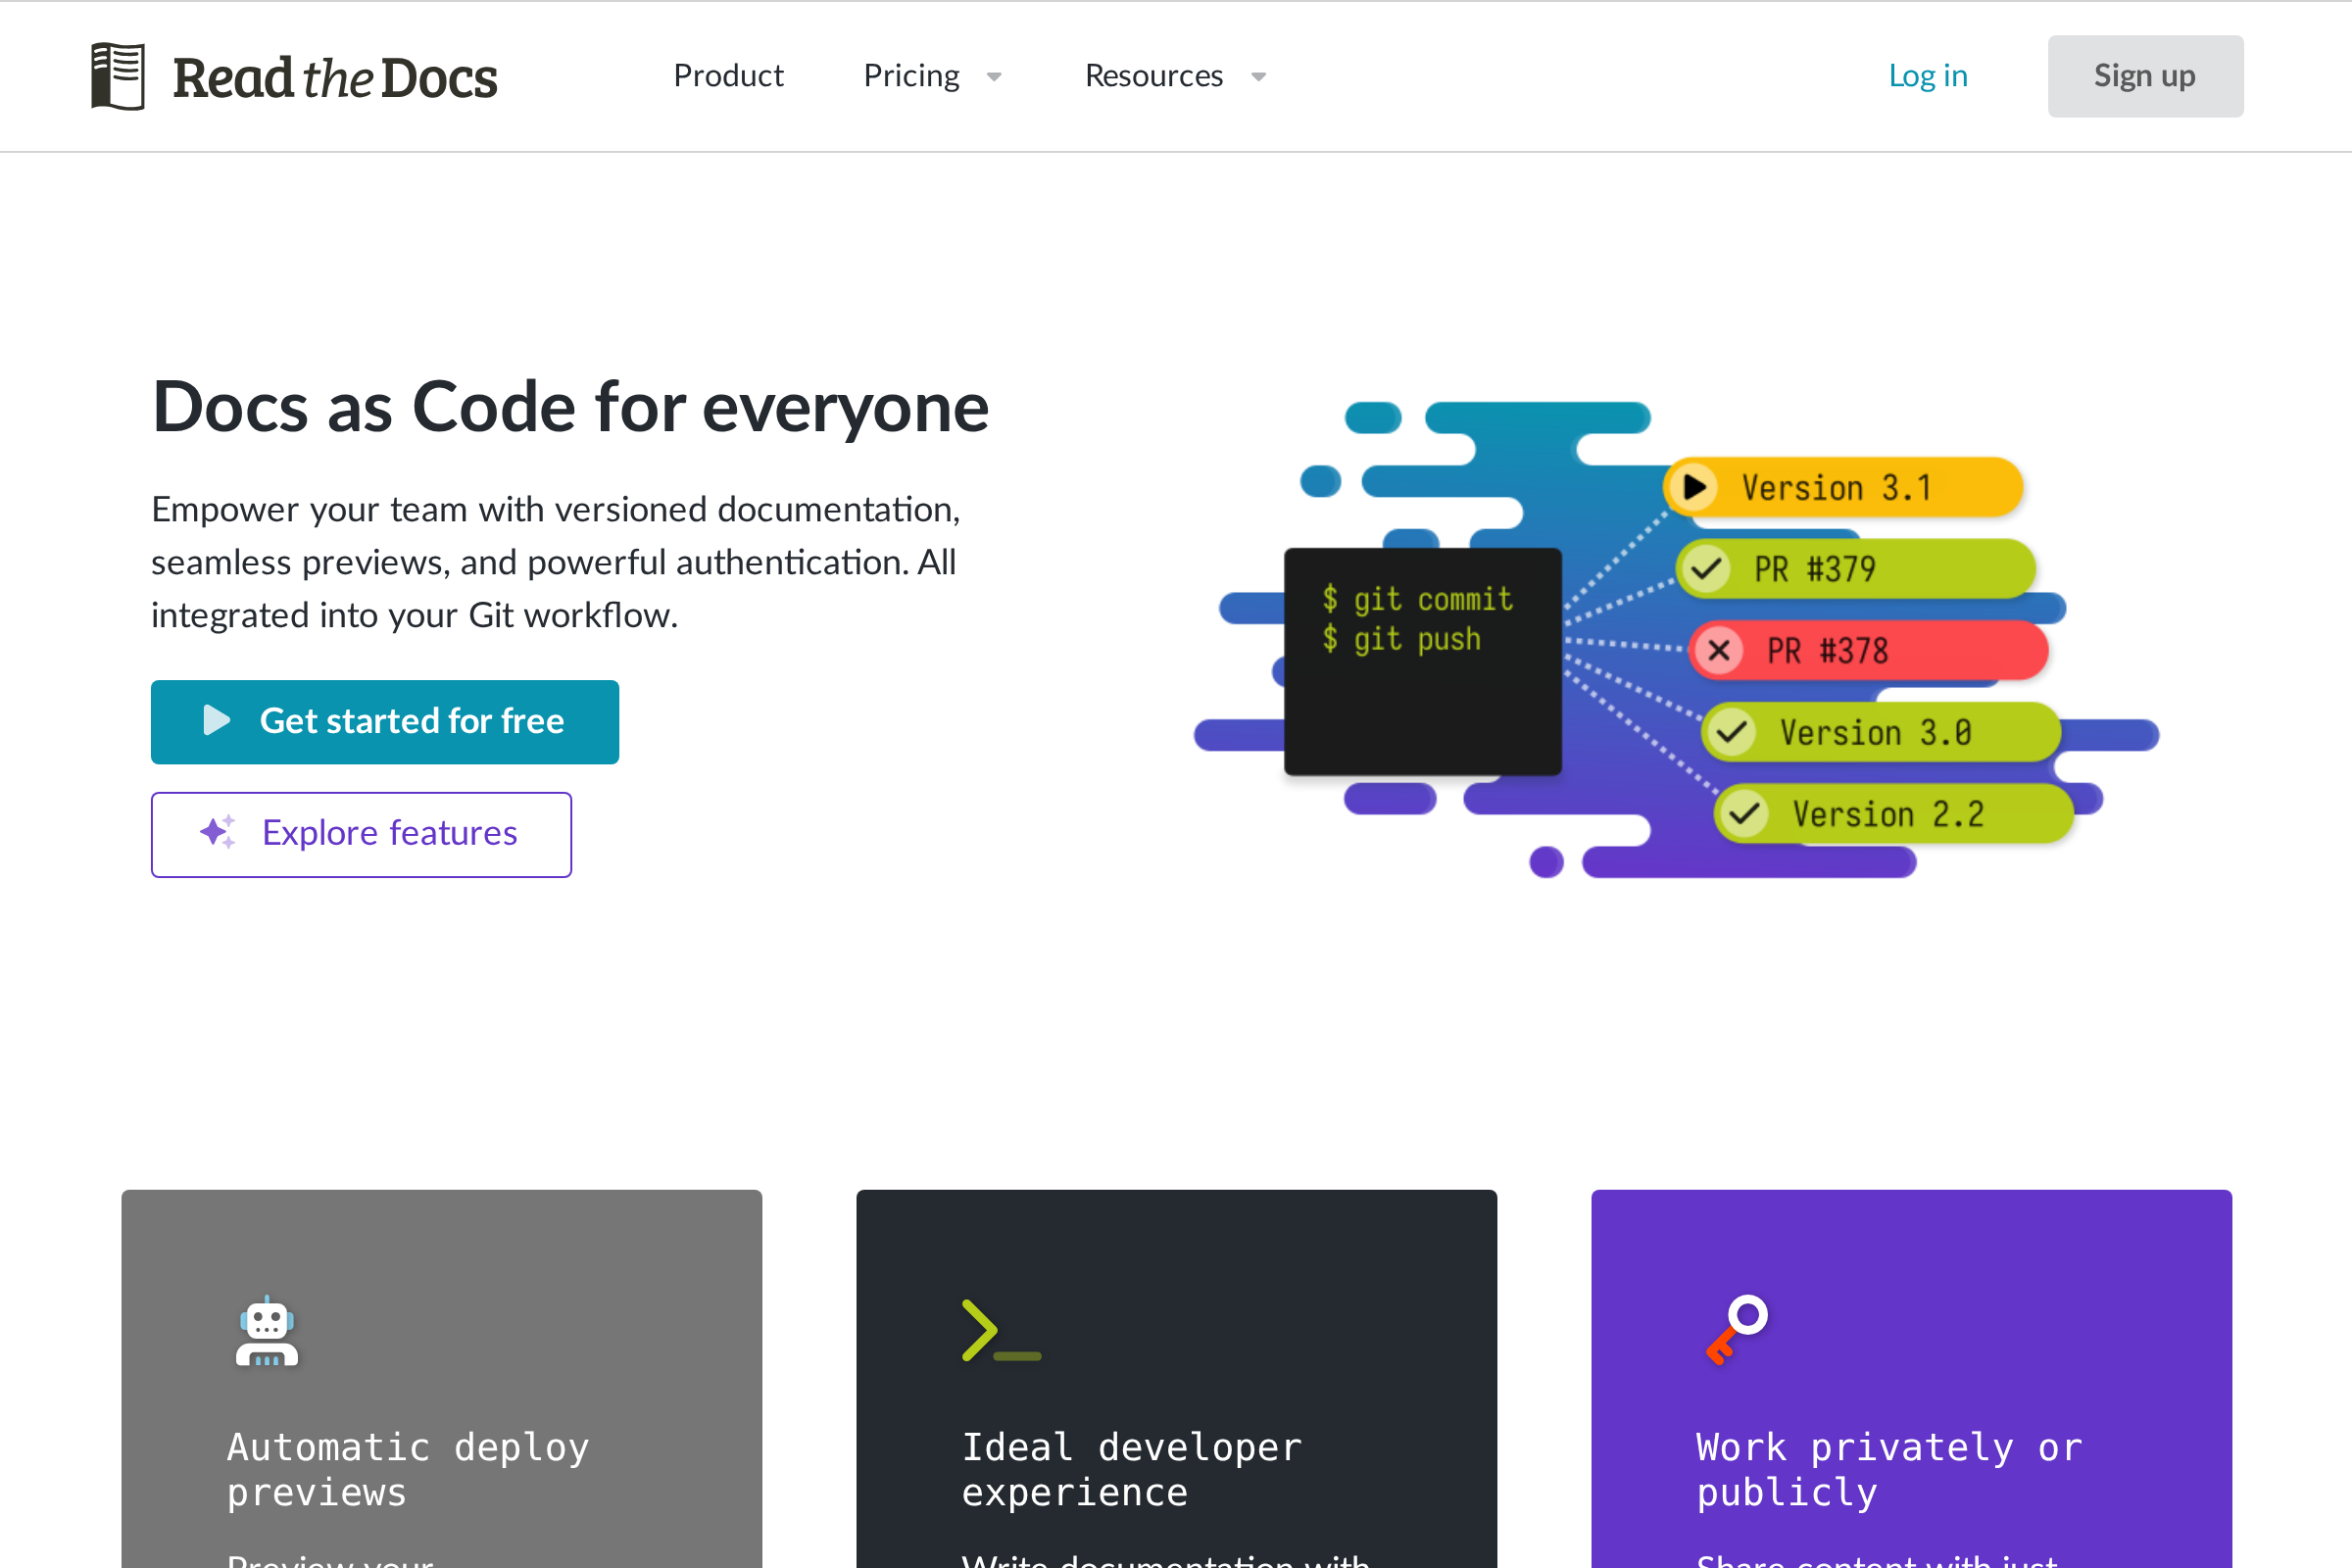
Task: Click the Log in link
Action: pyautogui.click(x=1927, y=76)
